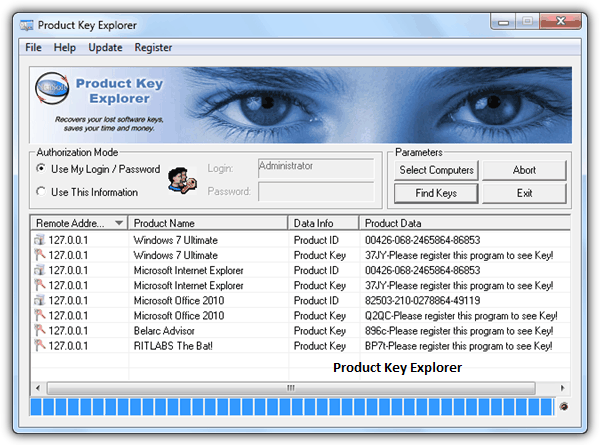Image resolution: width=600 pixels, height=445 pixels.
Task: Click the scroll right arrow
Action: tap(562, 388)
